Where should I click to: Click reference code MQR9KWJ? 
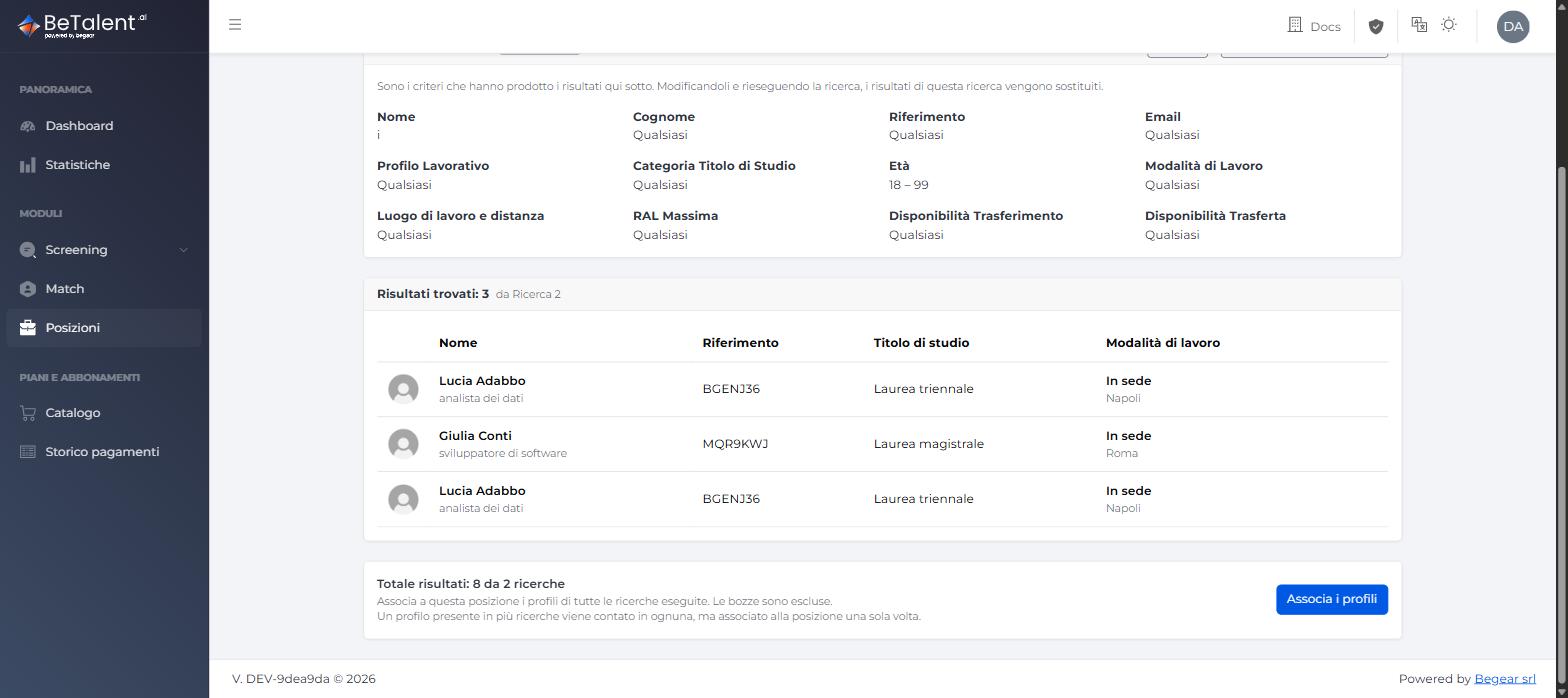tap(735, 444)
